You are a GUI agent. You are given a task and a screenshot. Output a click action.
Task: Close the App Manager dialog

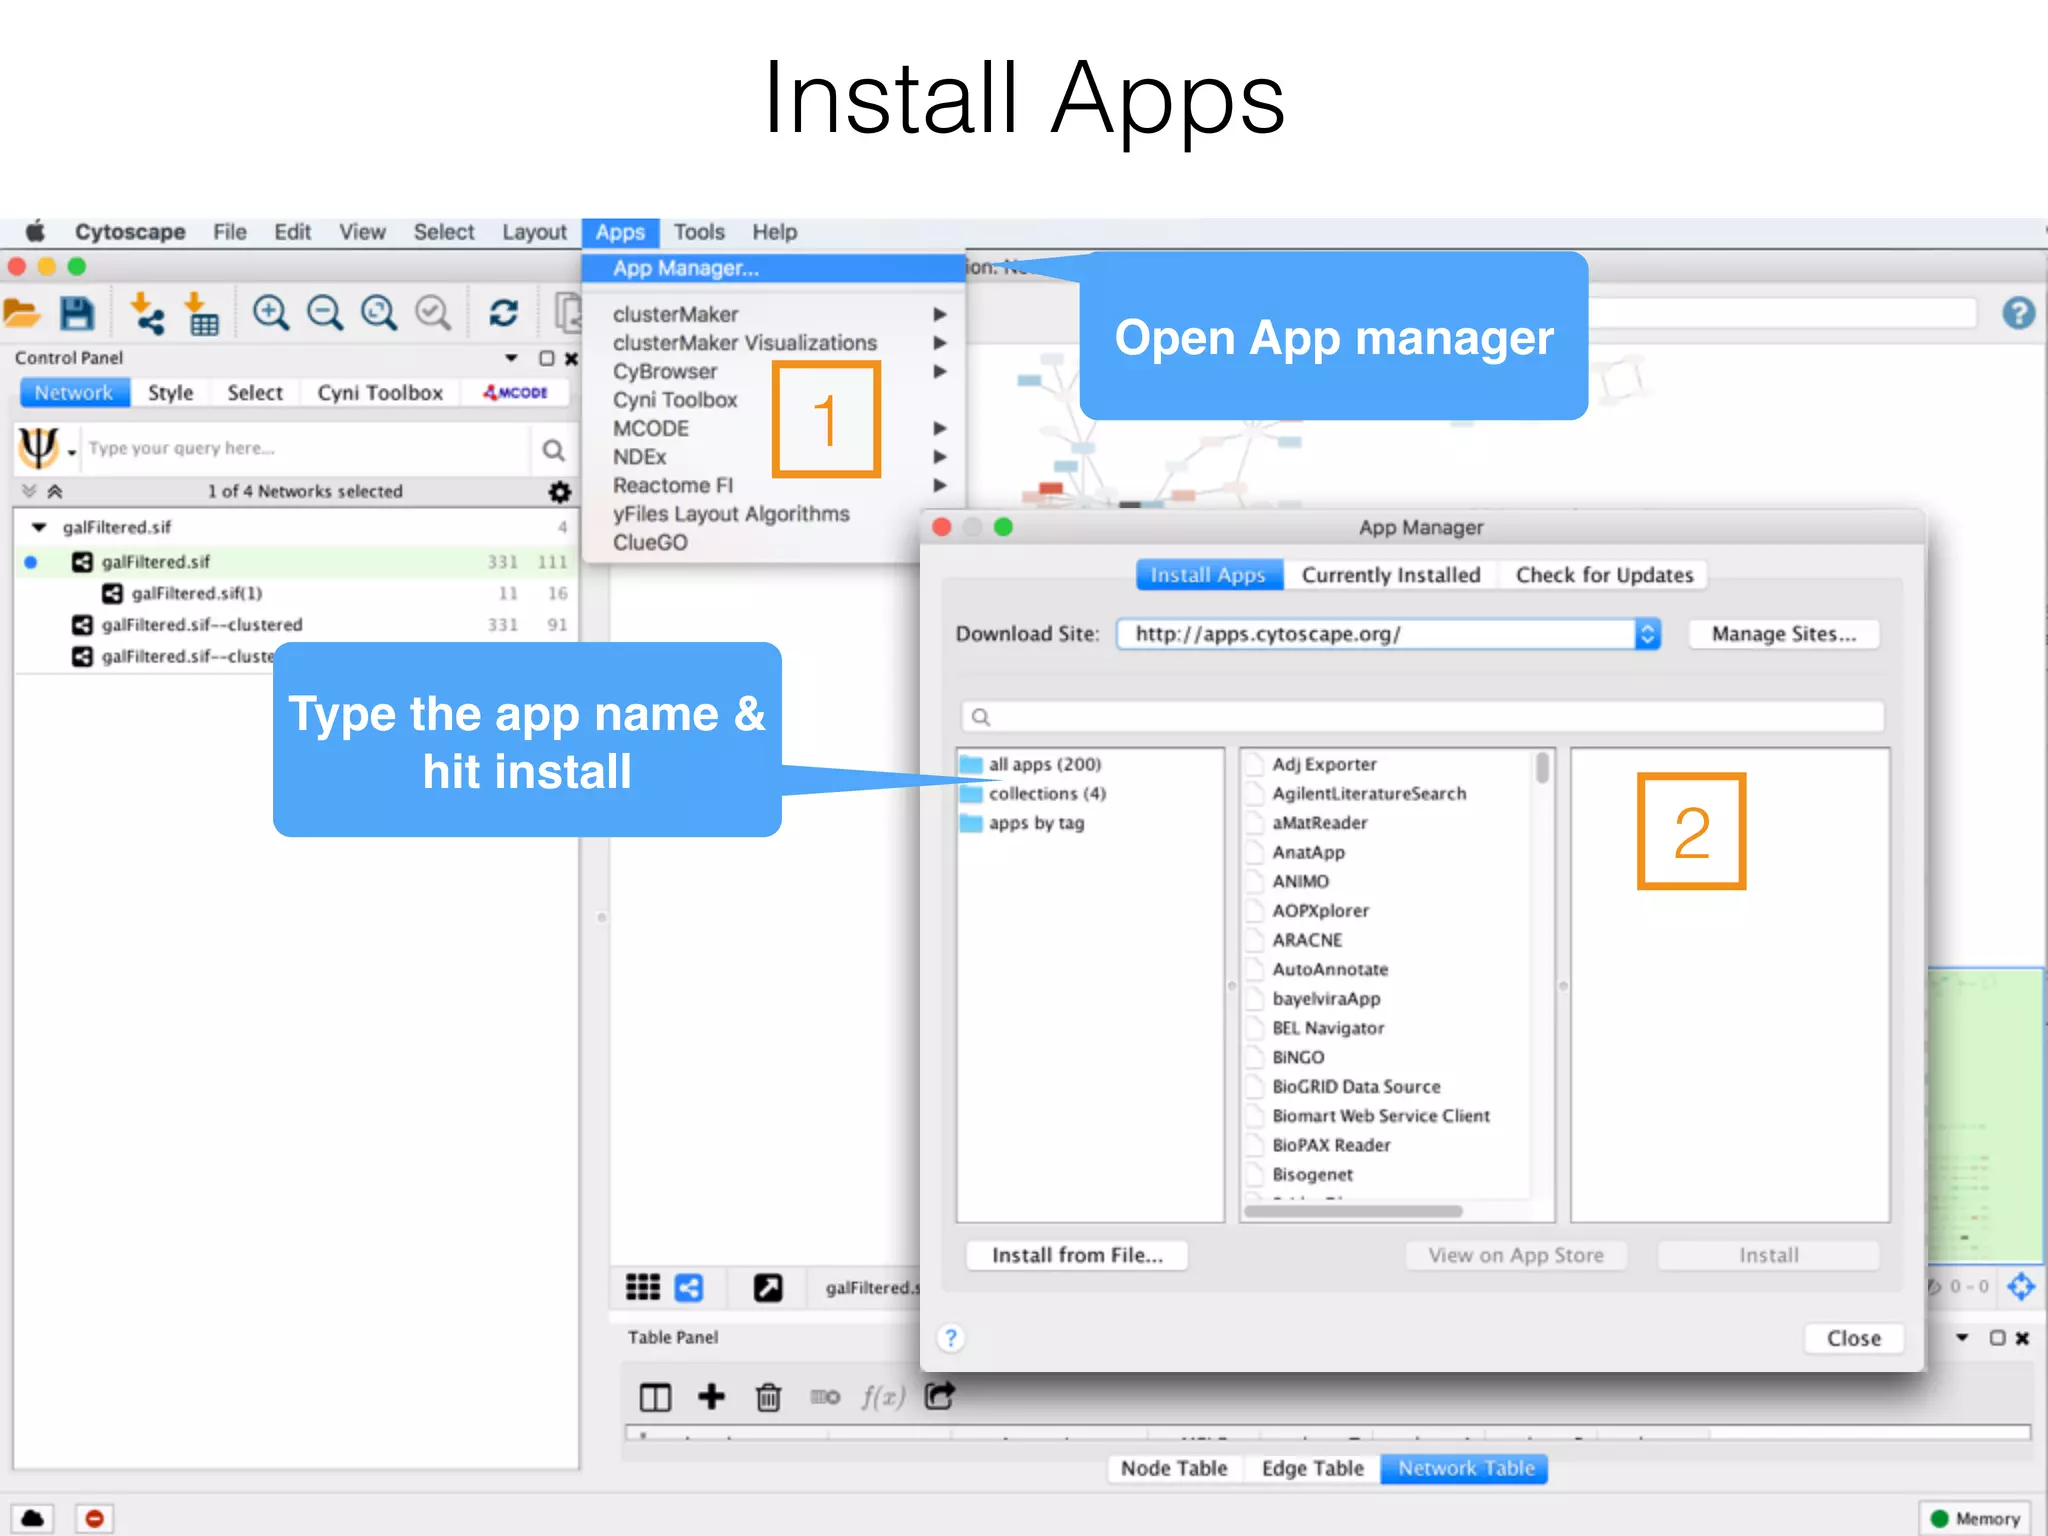pos(1854,1338)
